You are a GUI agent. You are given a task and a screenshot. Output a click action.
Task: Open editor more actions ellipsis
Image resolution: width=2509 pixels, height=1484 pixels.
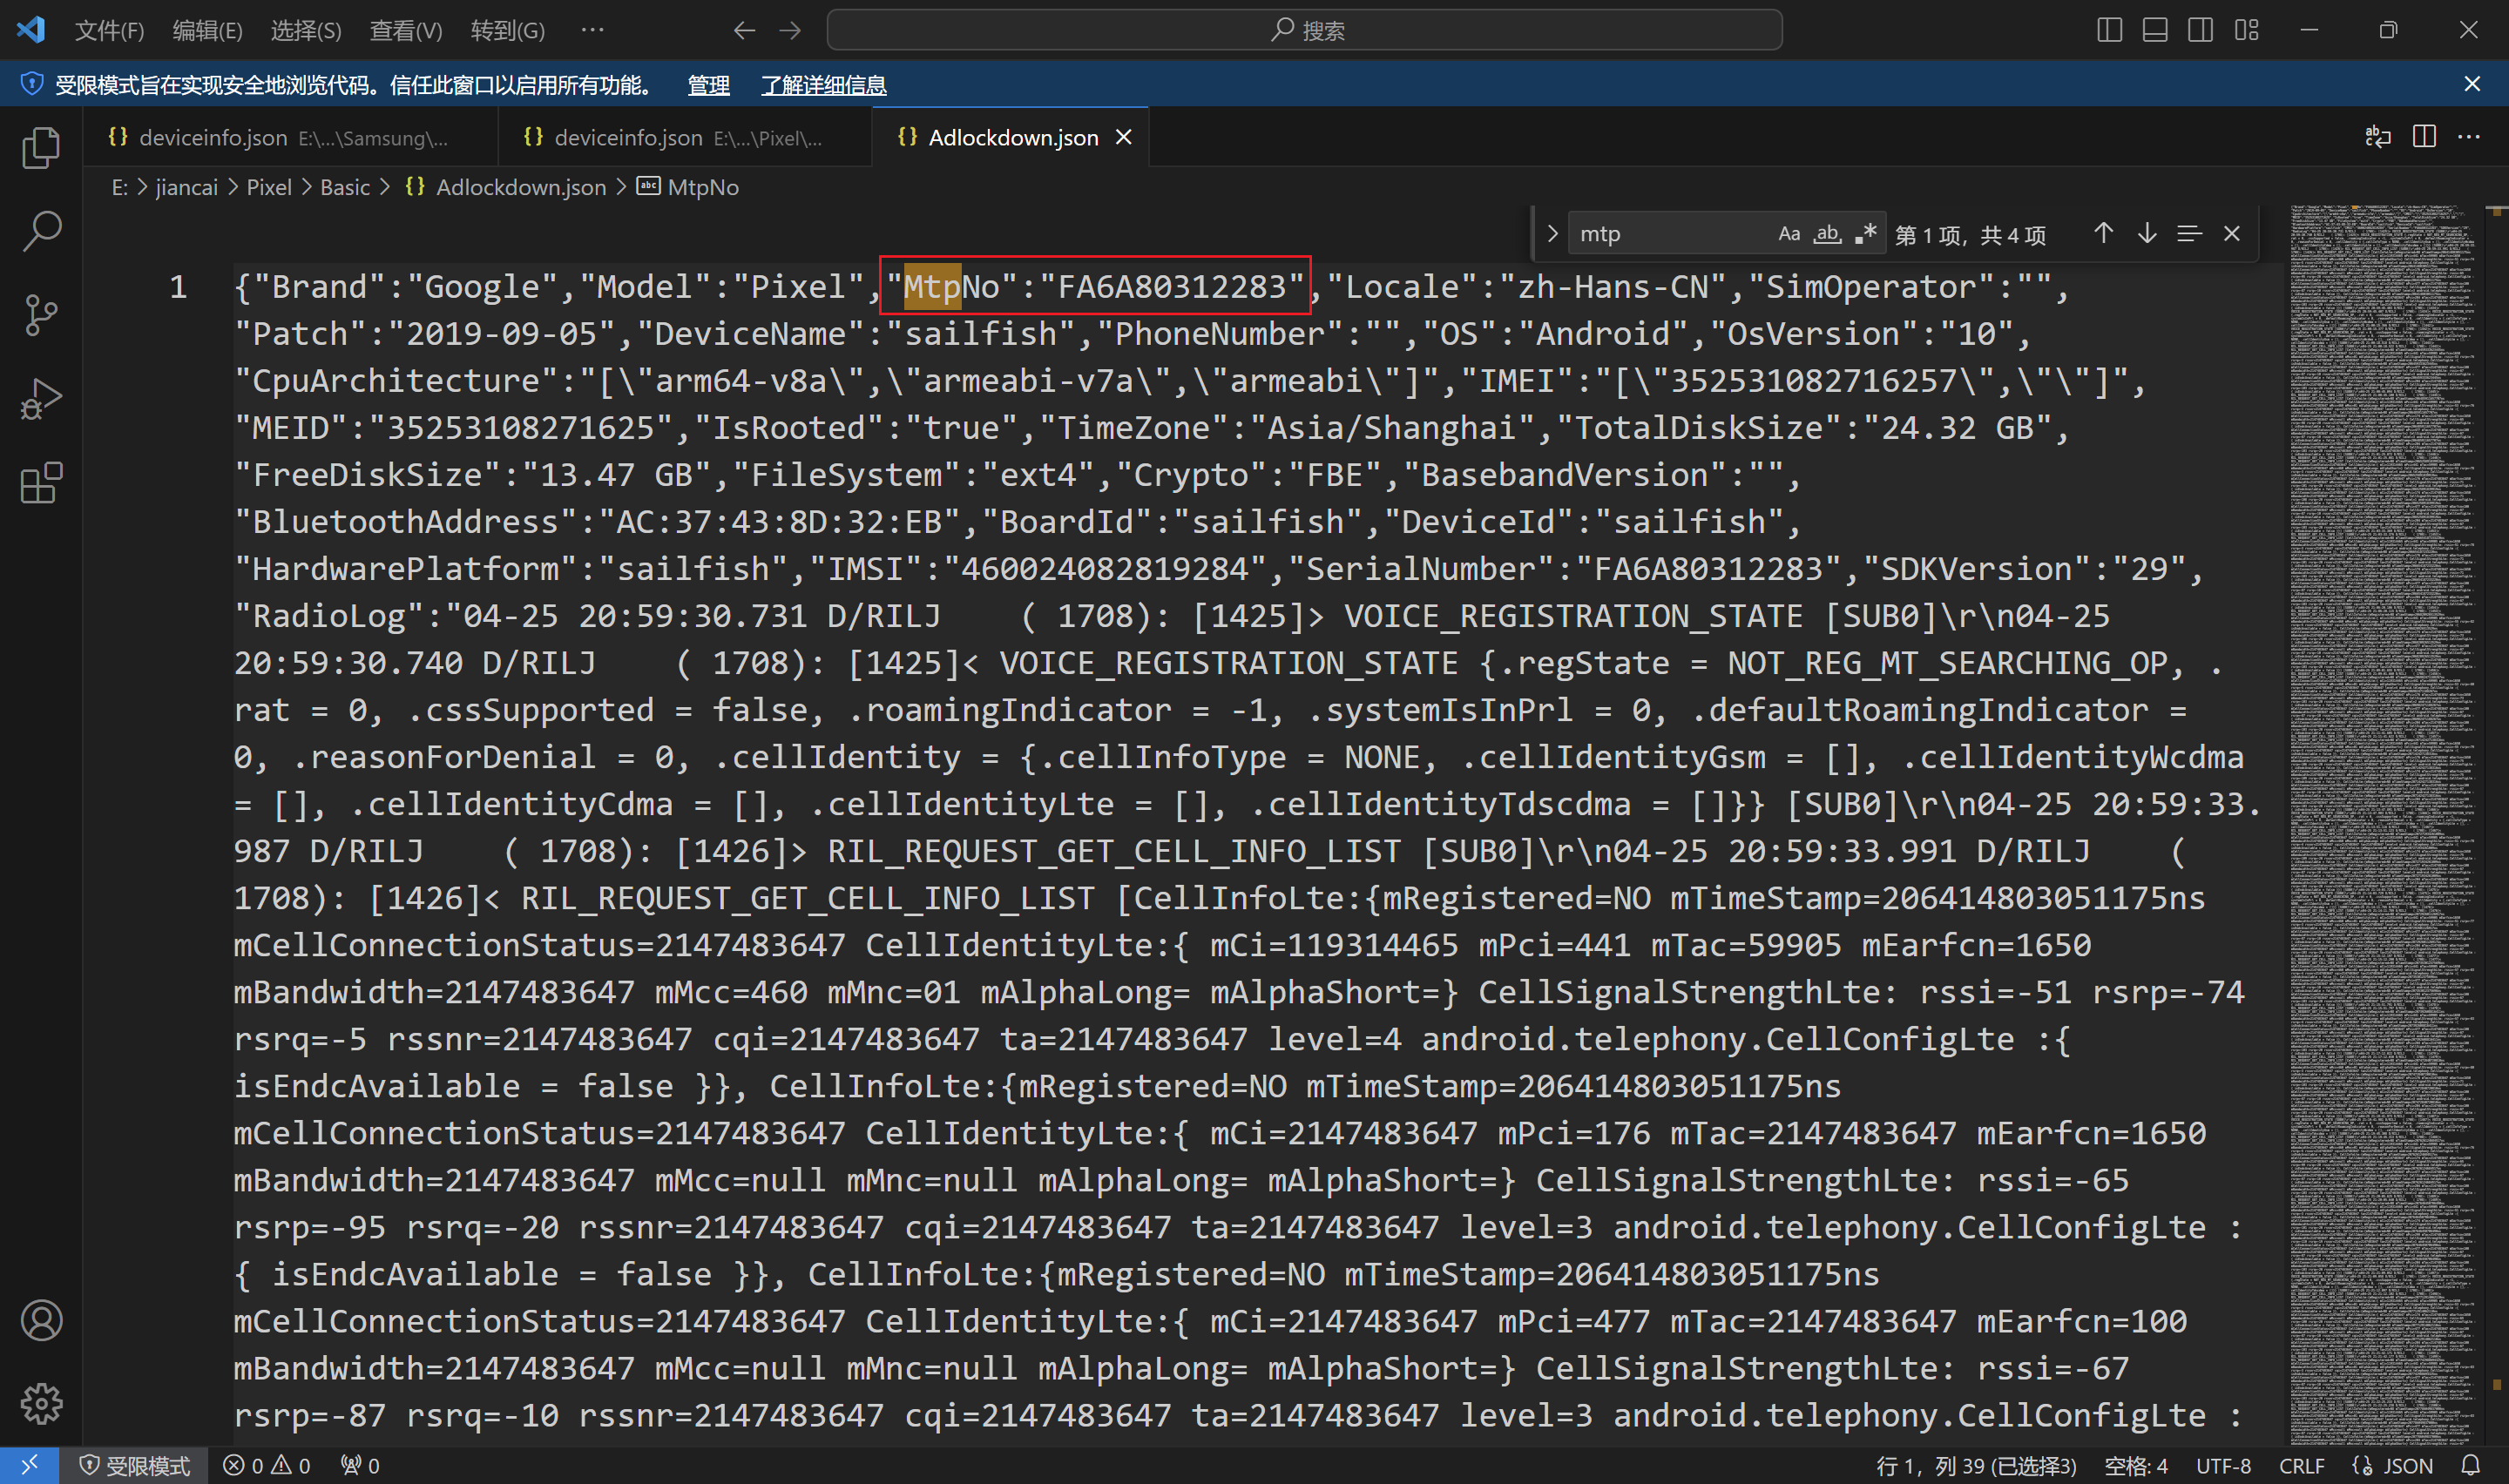[2469, 136]
